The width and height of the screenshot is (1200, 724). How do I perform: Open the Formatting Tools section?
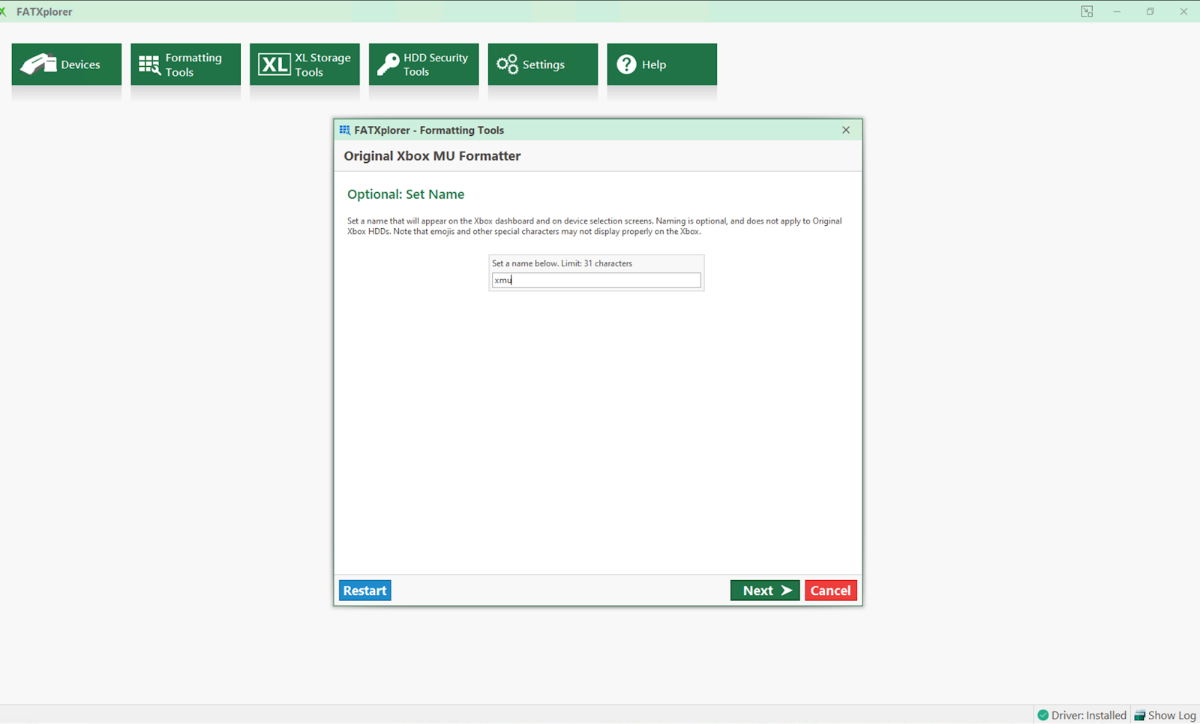pos(185,64)
